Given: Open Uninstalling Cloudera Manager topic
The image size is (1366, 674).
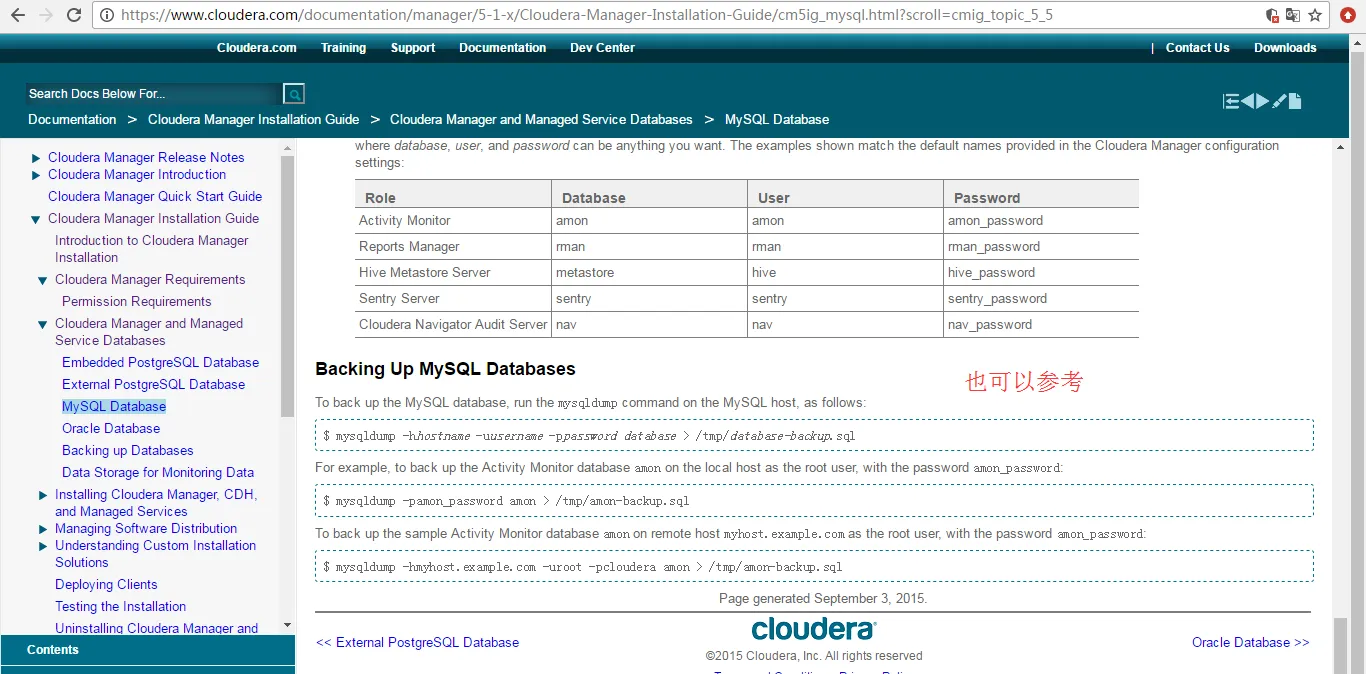Looking at the screenshot, I should pyautogui.click(x=156, y=628).
